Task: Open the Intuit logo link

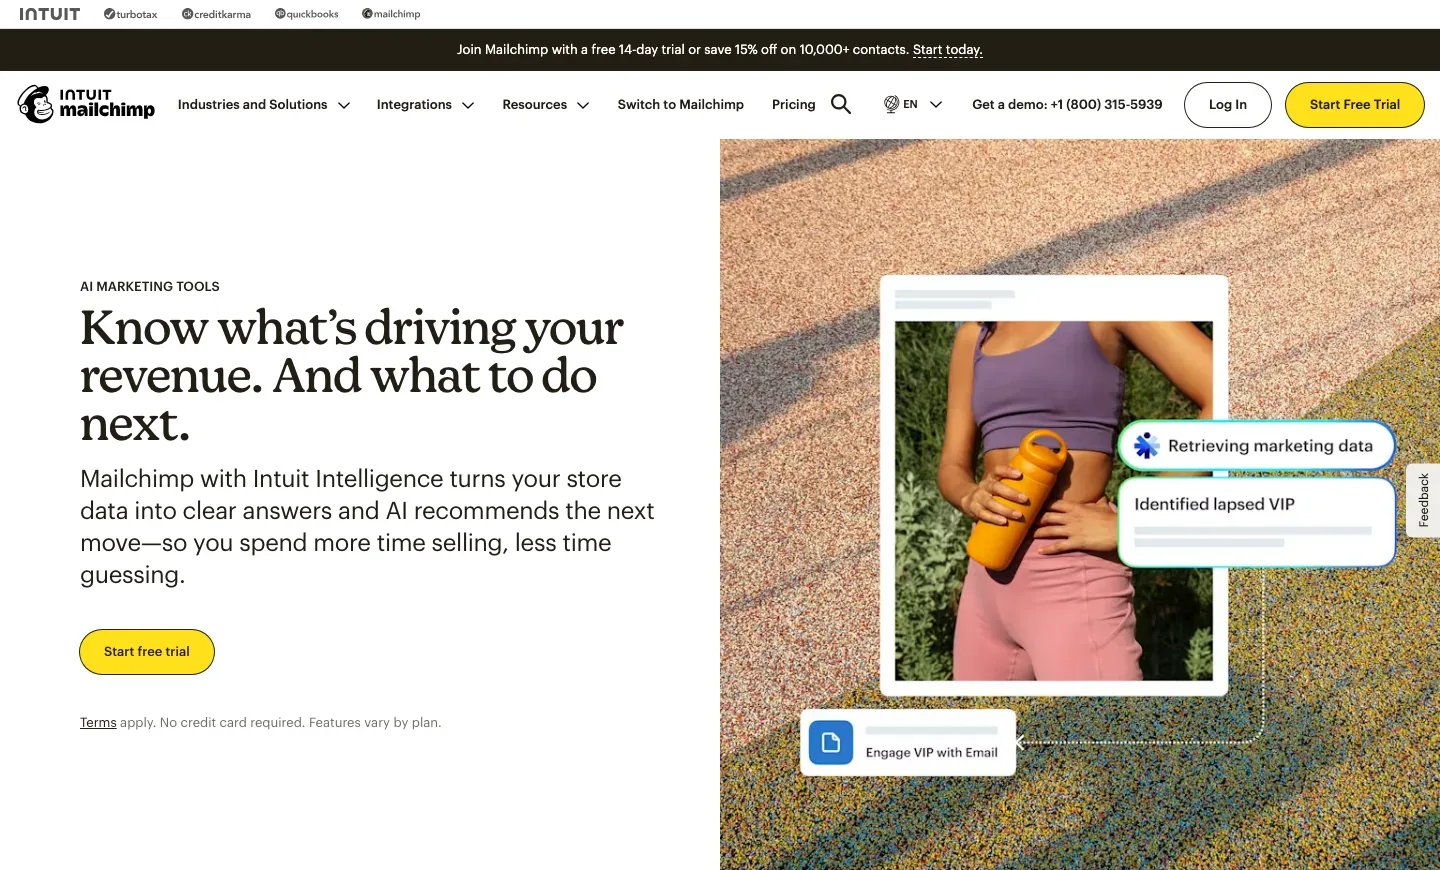Action: (50, 14)
